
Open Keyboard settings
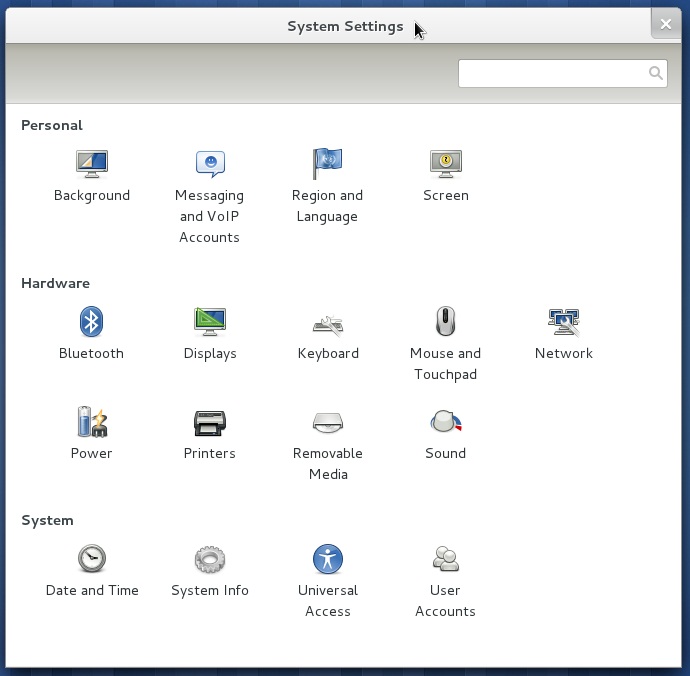click(328, 323)
